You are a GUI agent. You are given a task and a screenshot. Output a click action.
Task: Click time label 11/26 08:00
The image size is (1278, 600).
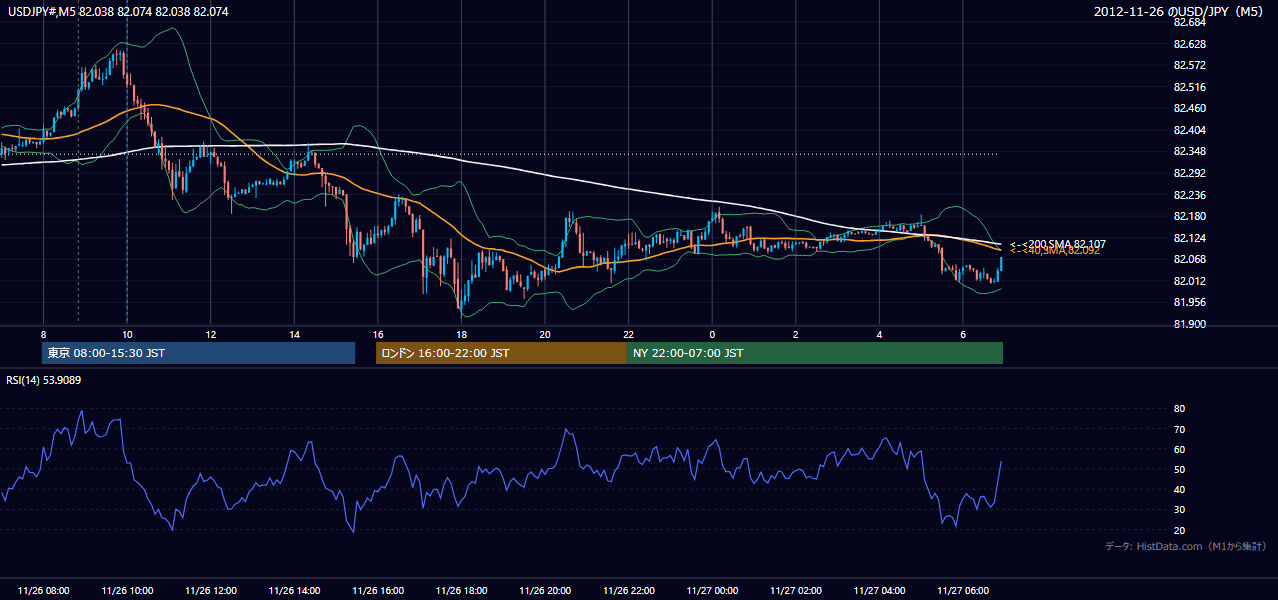(43, 591)
